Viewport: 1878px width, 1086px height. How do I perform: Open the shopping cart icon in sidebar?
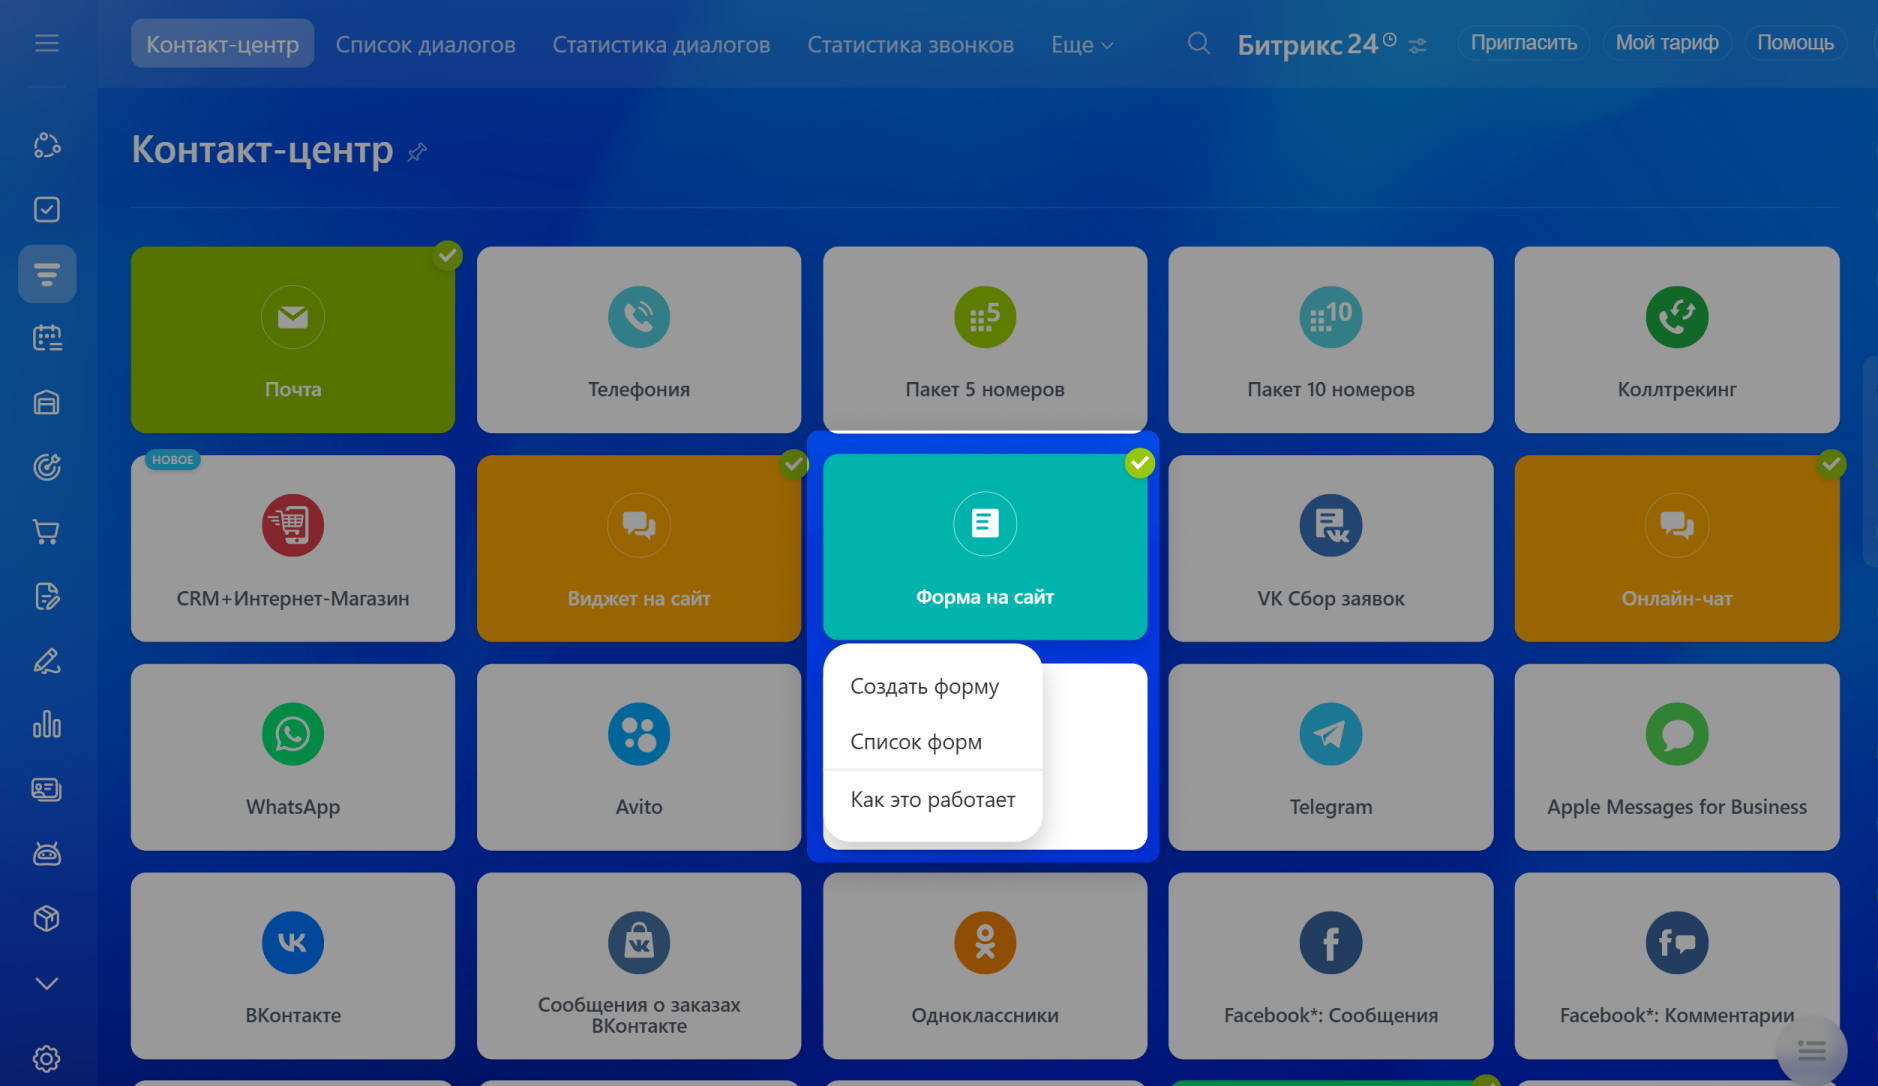[x=47, y=531]
